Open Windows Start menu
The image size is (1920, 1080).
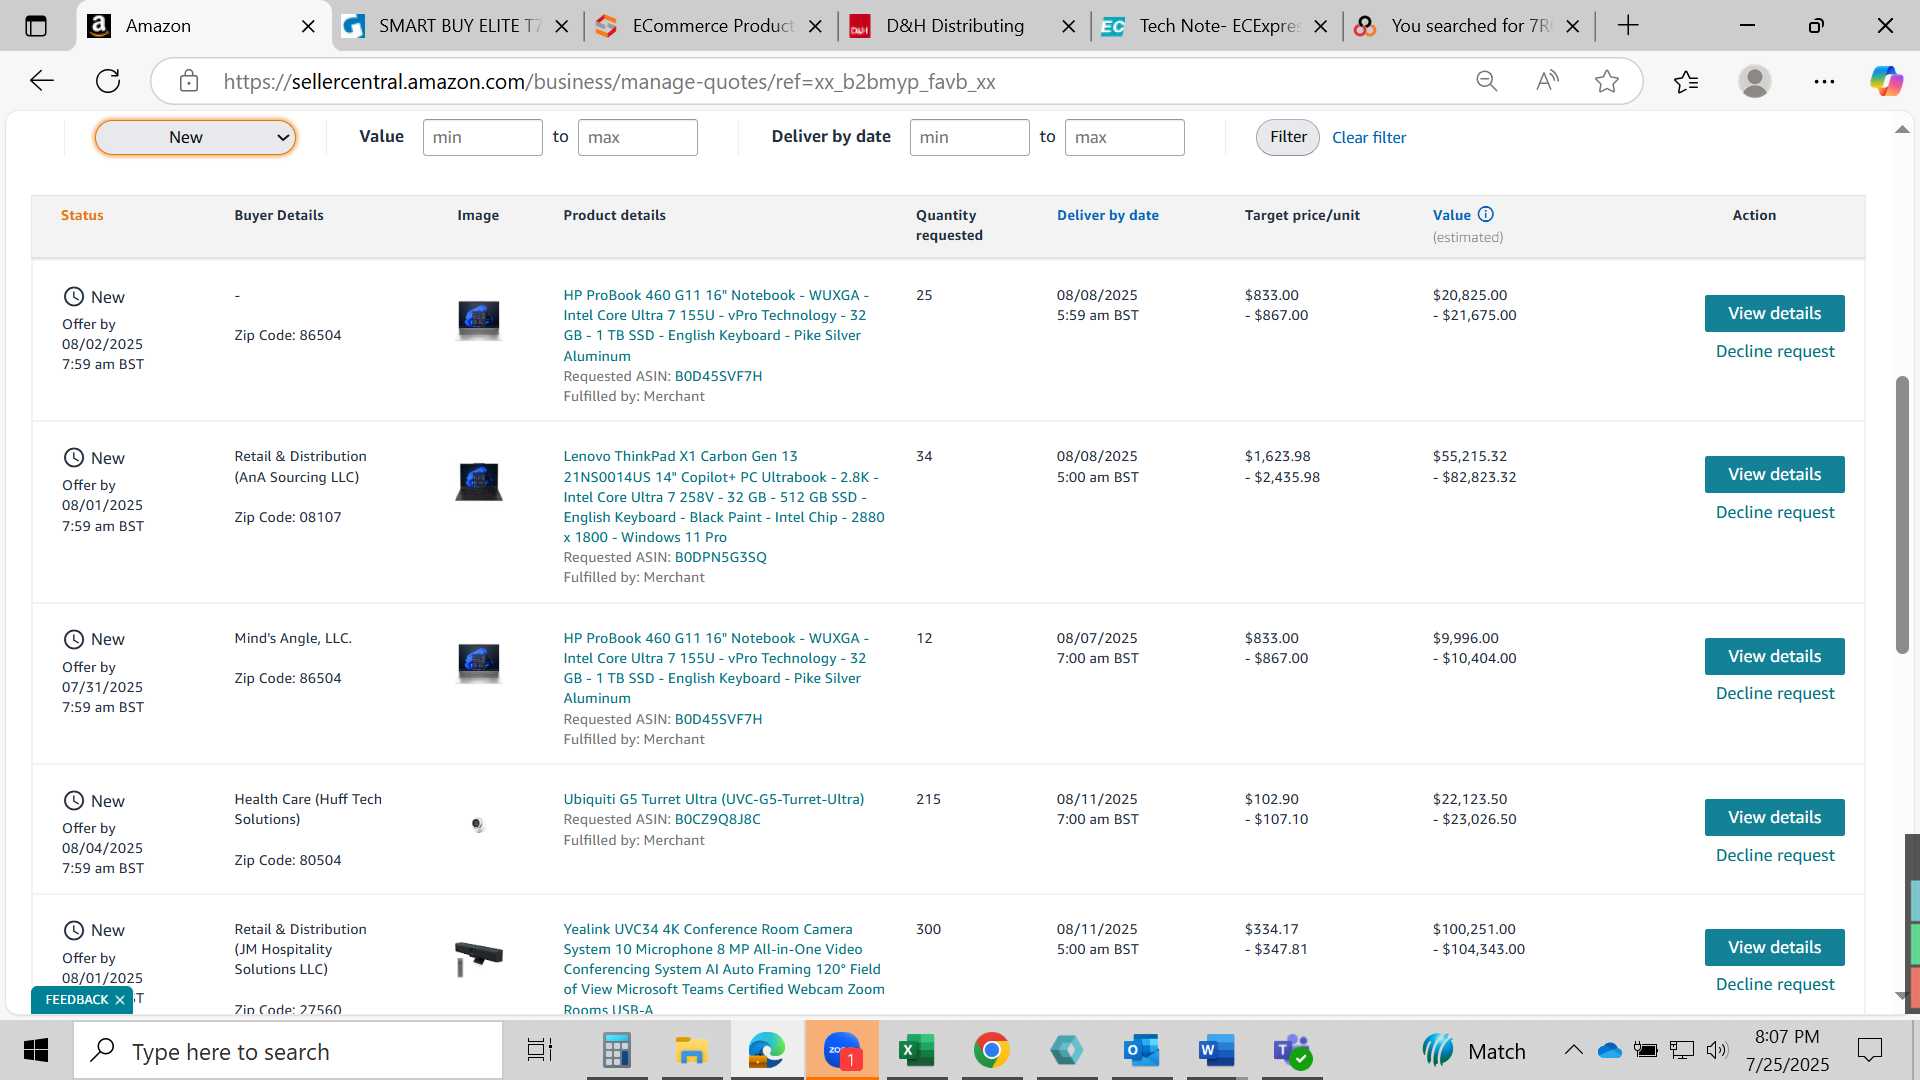click(x=36, y=1051)
